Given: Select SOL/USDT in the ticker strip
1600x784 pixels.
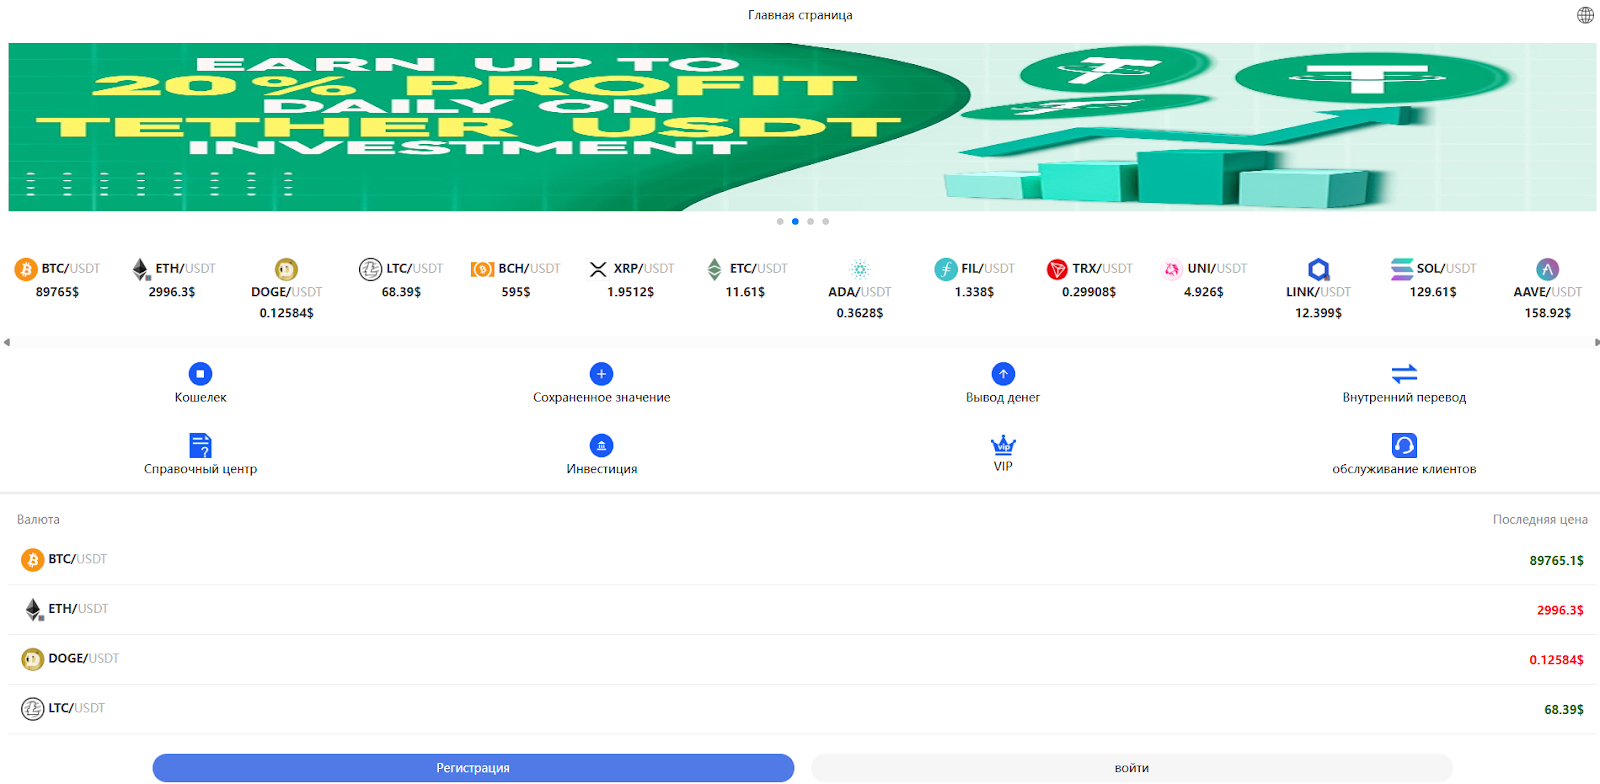Looking at the screenshot, I should (x=1433, y=280).
